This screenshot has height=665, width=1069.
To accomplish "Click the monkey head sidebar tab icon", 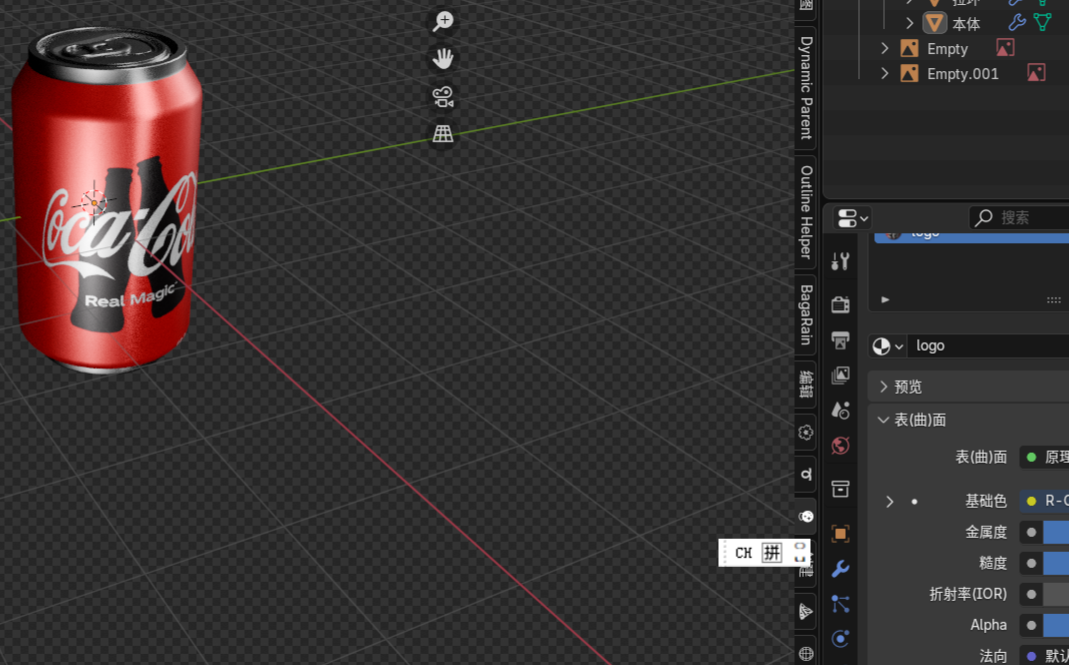I will click(x=806, y=517).
